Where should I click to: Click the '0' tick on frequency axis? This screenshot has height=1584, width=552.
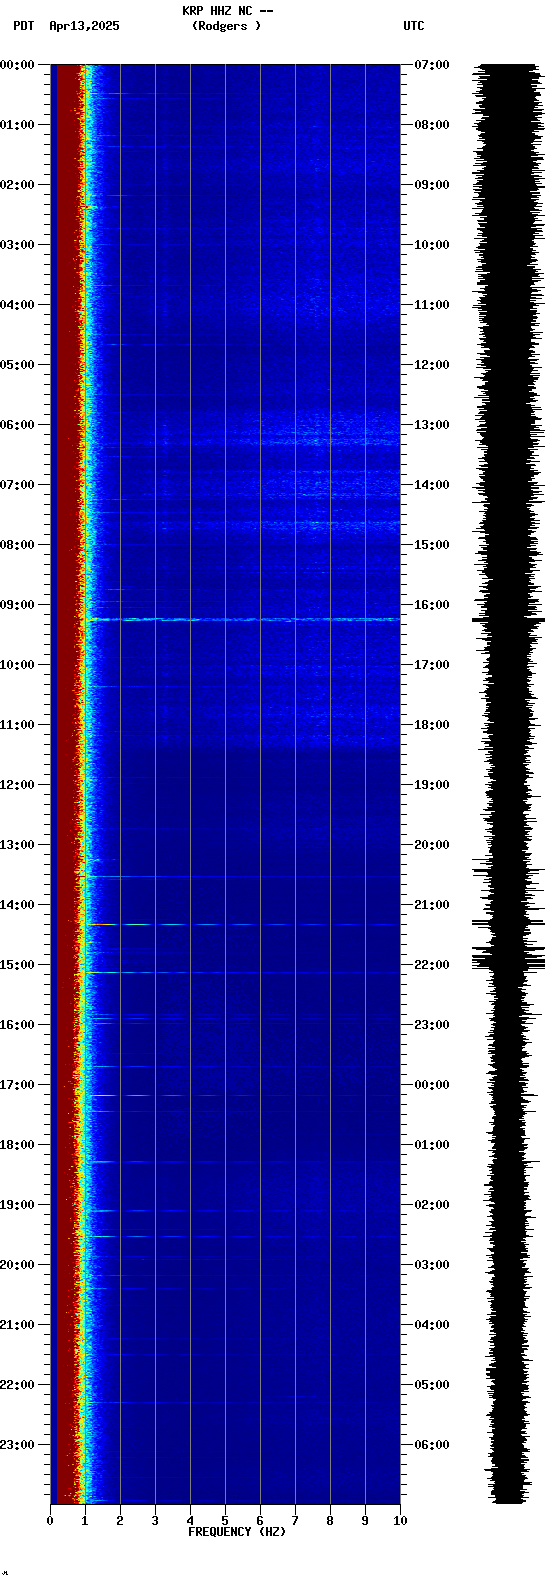click(50, 1521)
